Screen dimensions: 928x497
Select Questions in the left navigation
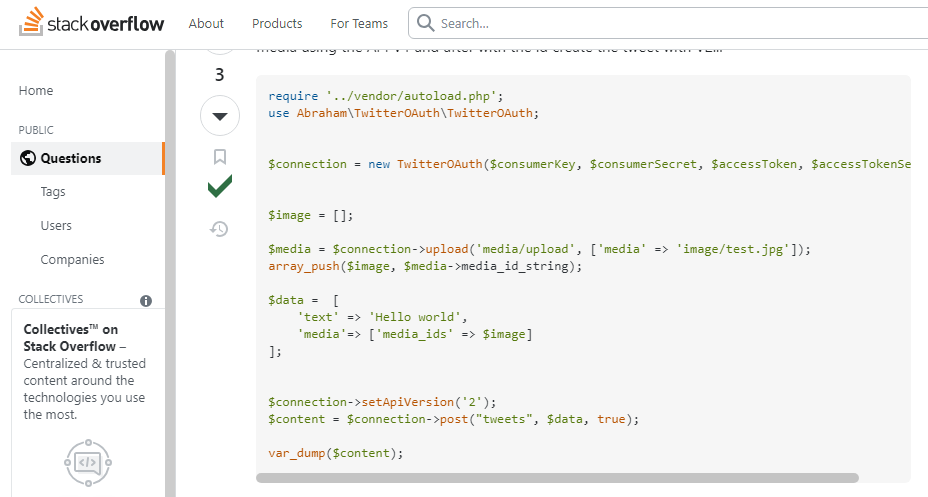tap(71, 158)
